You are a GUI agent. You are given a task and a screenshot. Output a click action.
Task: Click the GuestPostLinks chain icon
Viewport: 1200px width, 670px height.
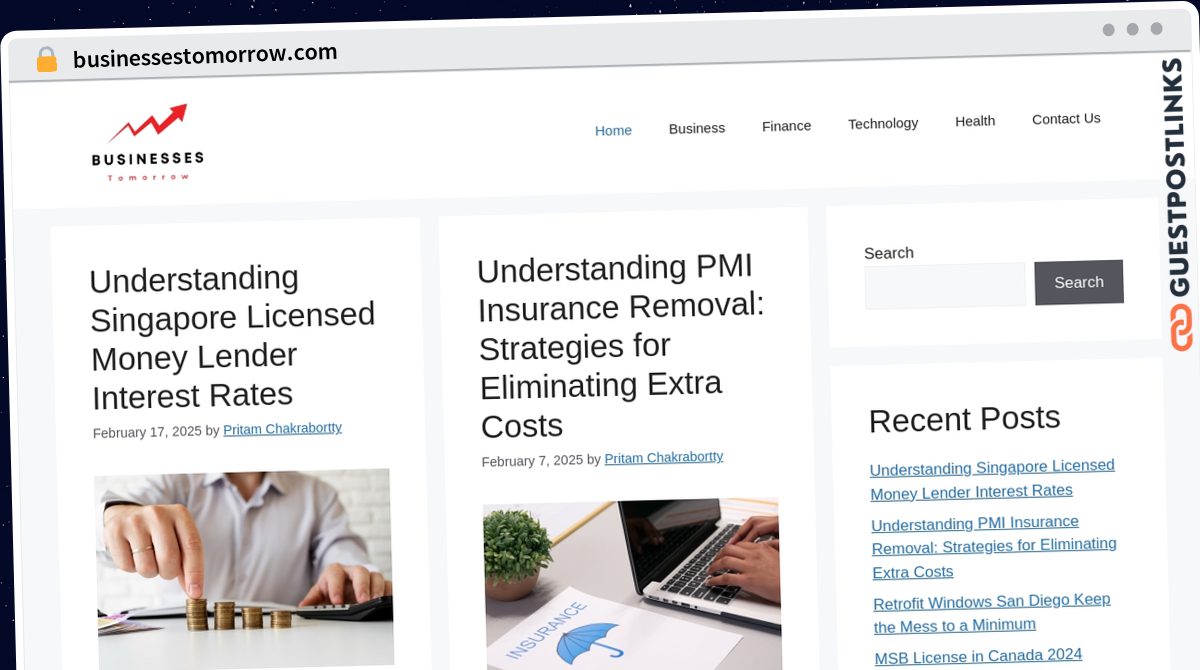click(x=1181, y=327)
